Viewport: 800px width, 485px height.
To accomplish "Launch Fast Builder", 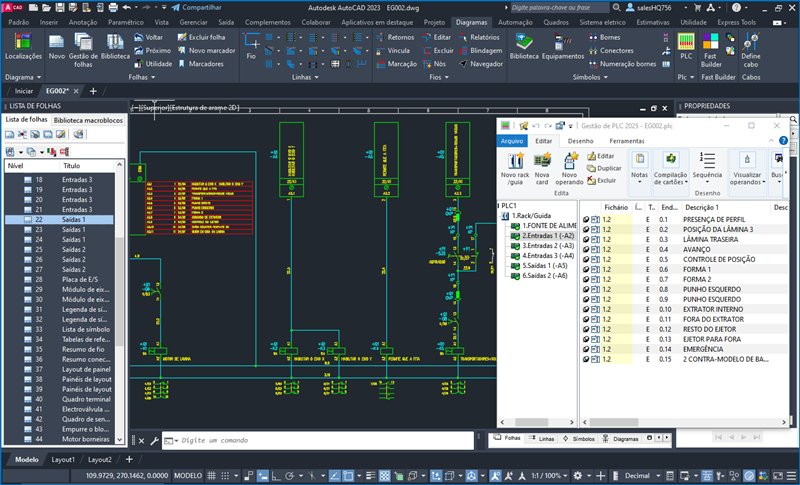I will (x=711, y=50).
